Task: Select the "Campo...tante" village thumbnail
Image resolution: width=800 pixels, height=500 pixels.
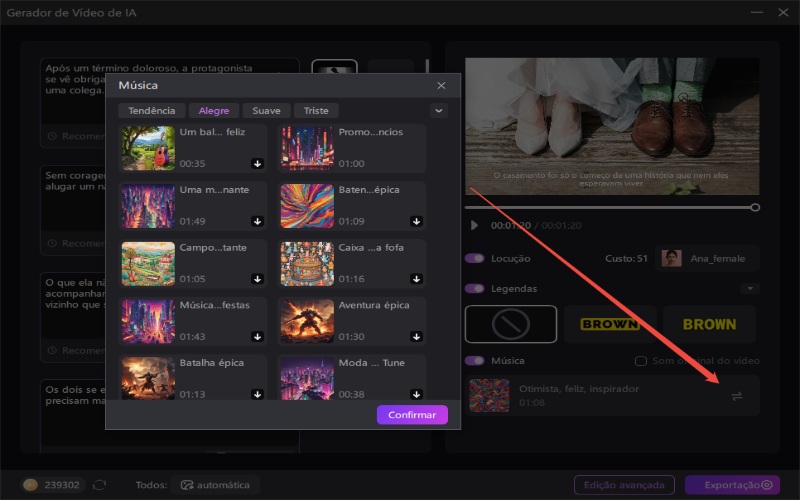Action: (148, 264)
